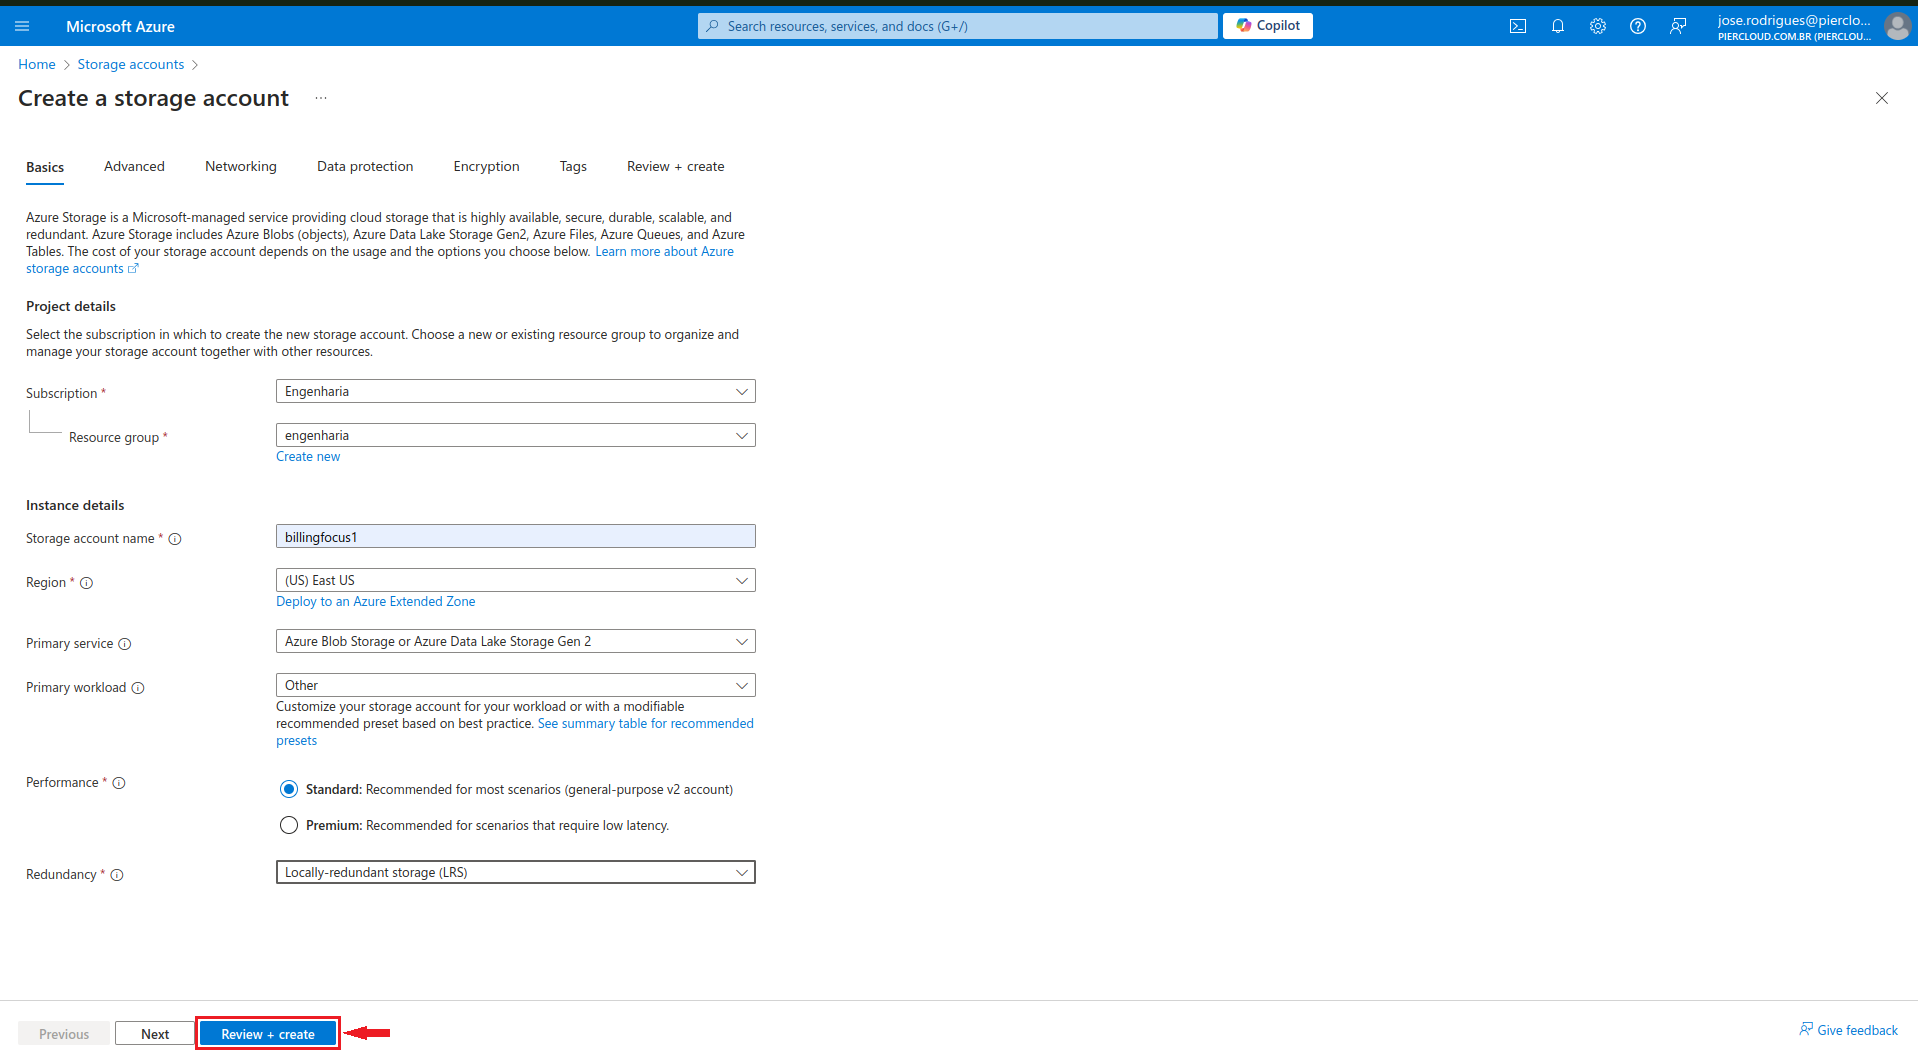This screenshot has width=1918, height=1058.
Task: Open portal settings gear
Action: (1597, 26)
